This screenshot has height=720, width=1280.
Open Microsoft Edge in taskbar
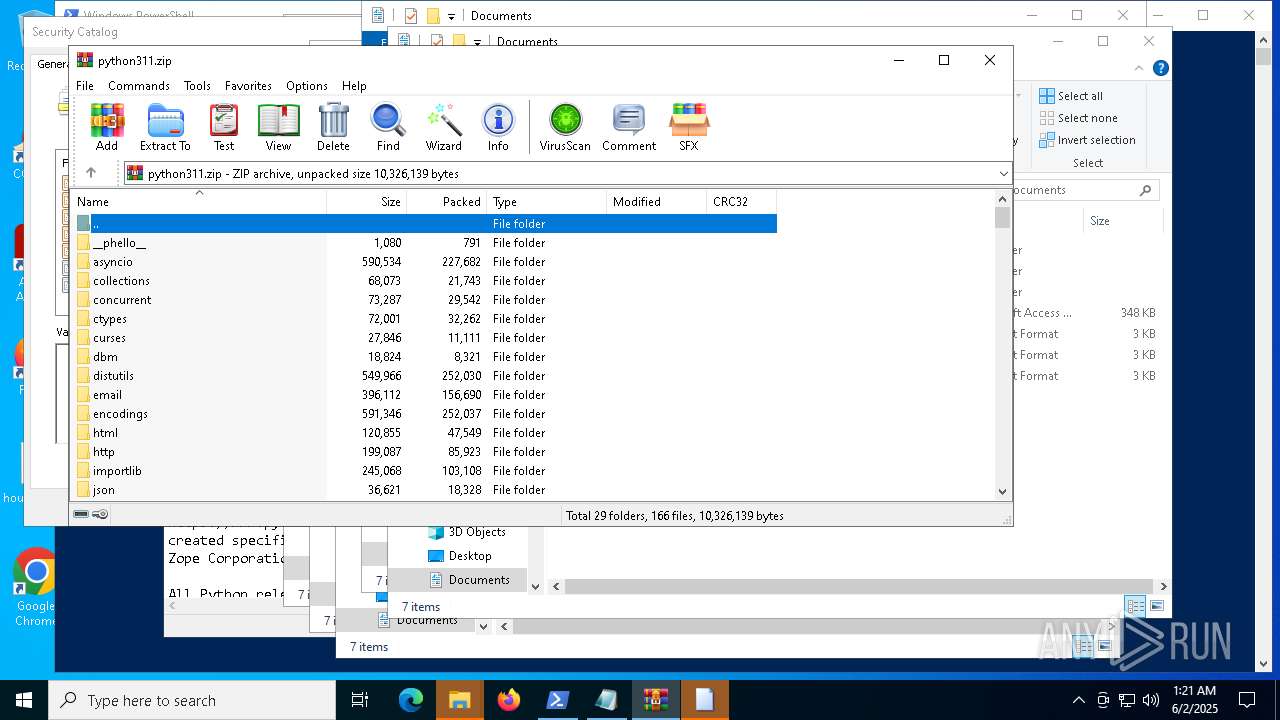(x=411, y=700)
